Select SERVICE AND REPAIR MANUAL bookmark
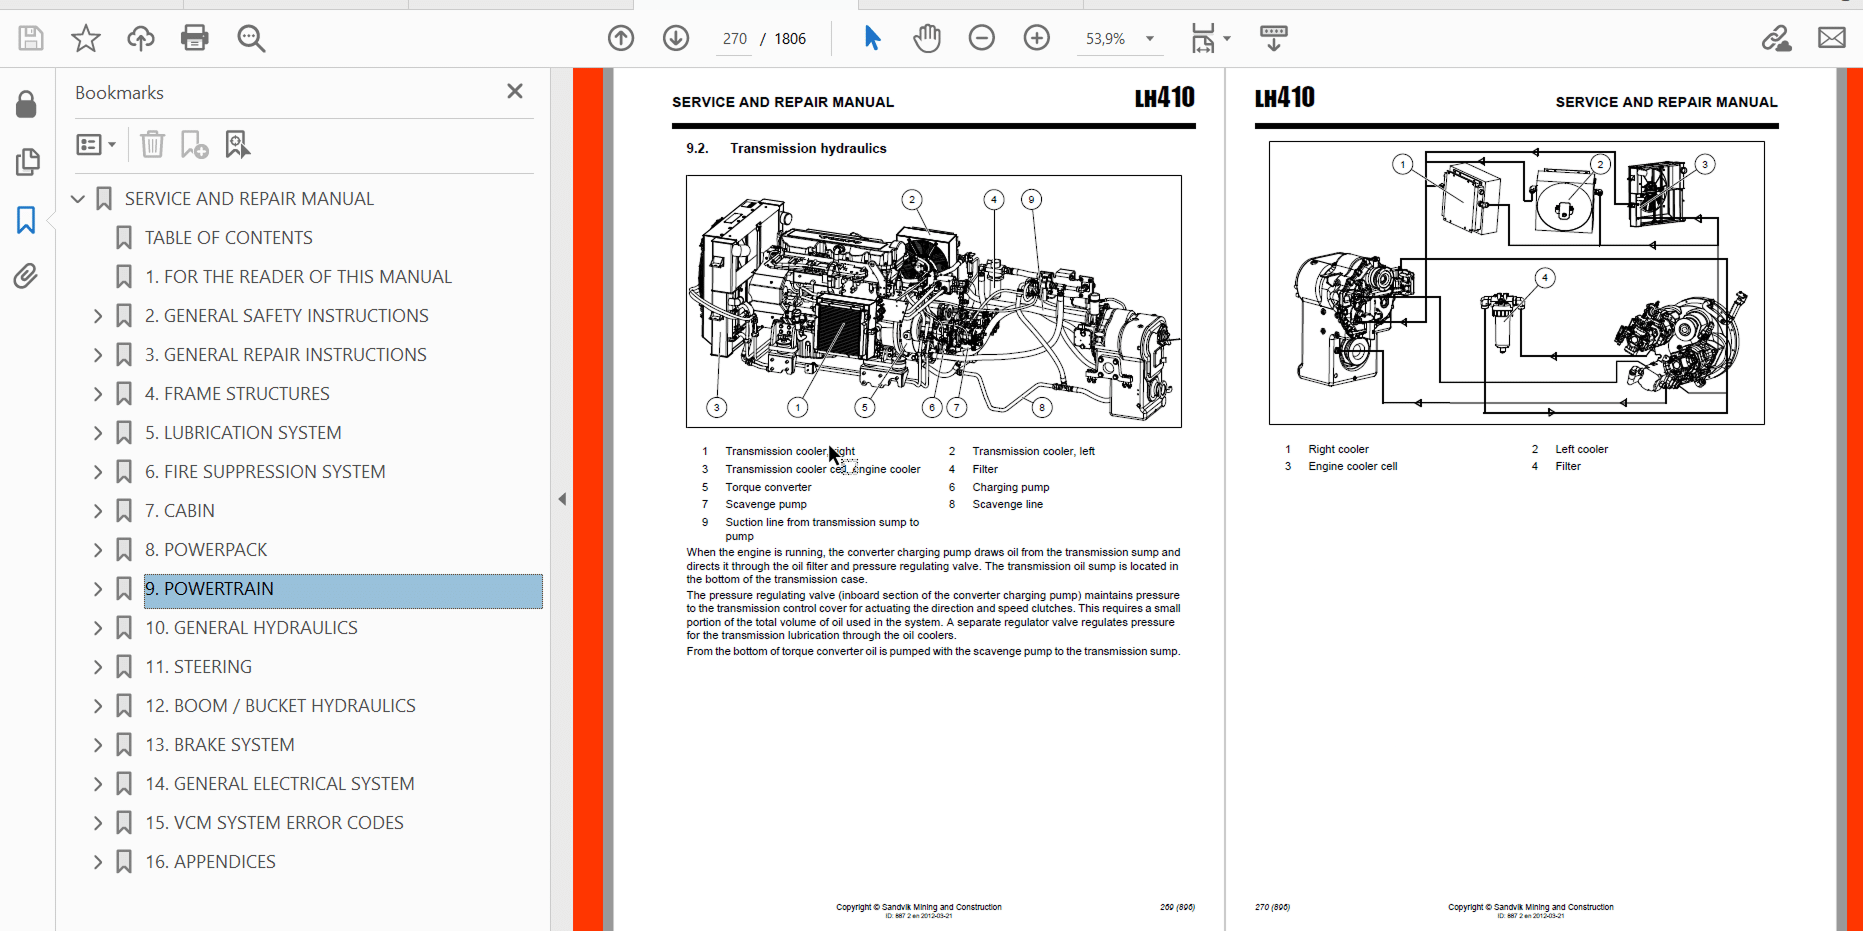This screenshot has width=1863, height=931. [249, 199]
